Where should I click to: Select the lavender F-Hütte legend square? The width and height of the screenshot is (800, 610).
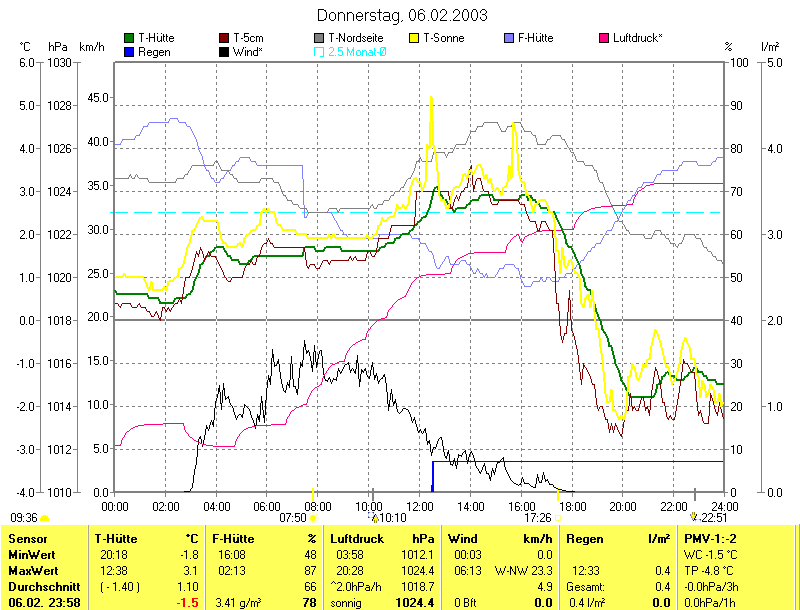click(x=509, y=38)
